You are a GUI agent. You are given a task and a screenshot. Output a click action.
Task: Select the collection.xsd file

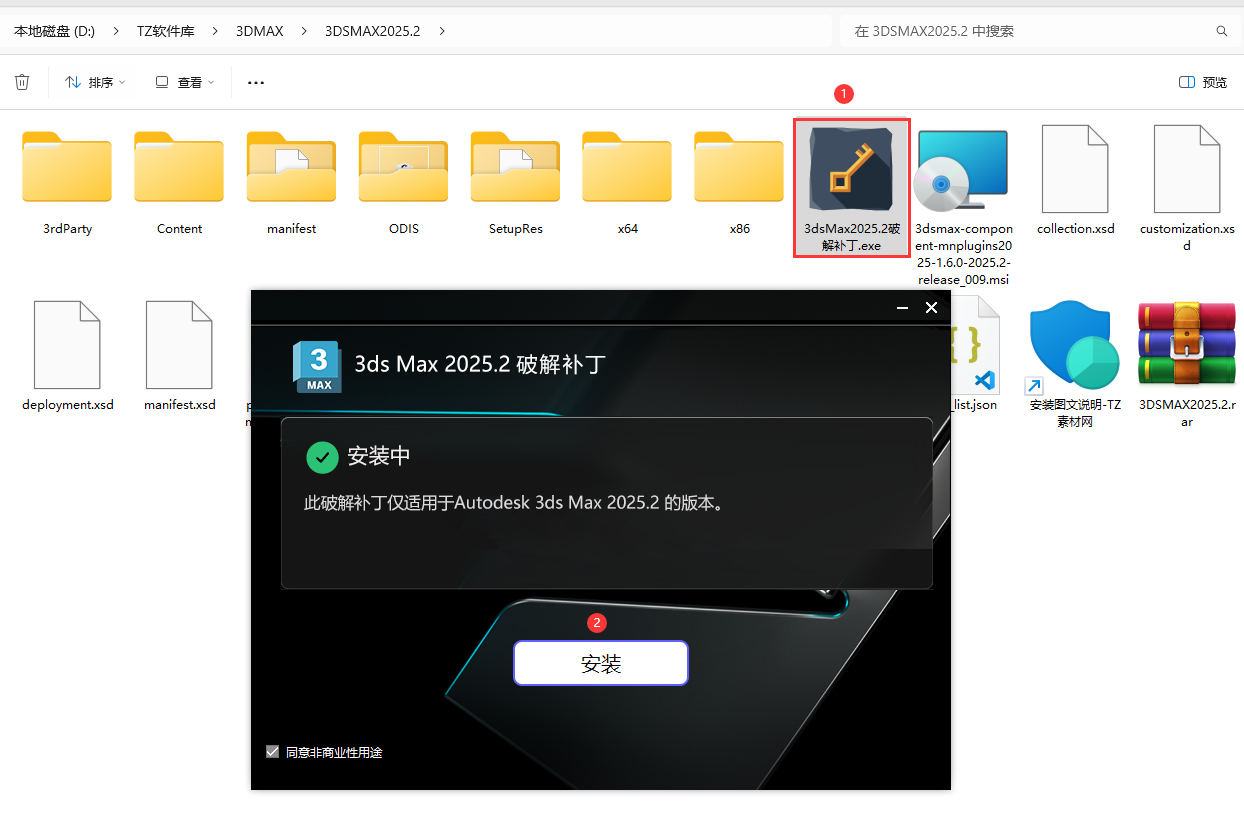pos(1075,169)
